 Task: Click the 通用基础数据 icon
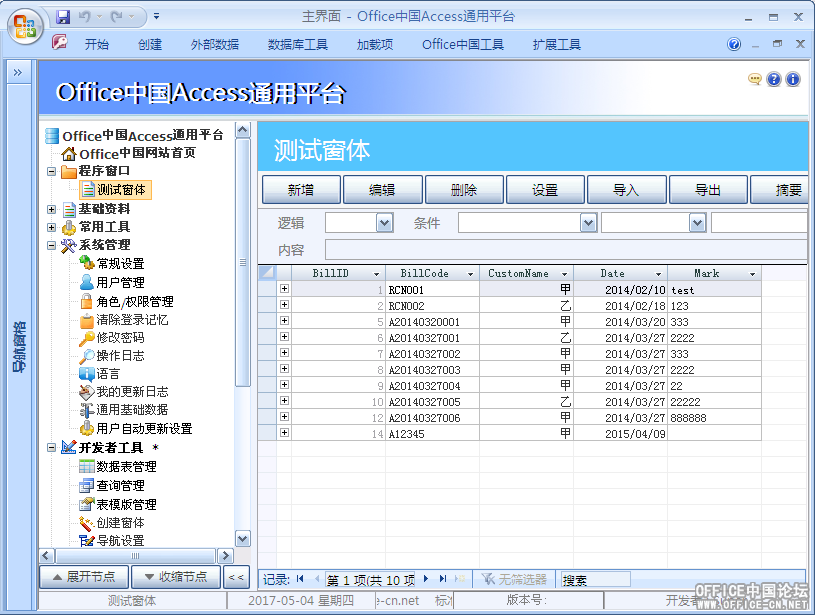pyautogui.click(x=87, y=410)
